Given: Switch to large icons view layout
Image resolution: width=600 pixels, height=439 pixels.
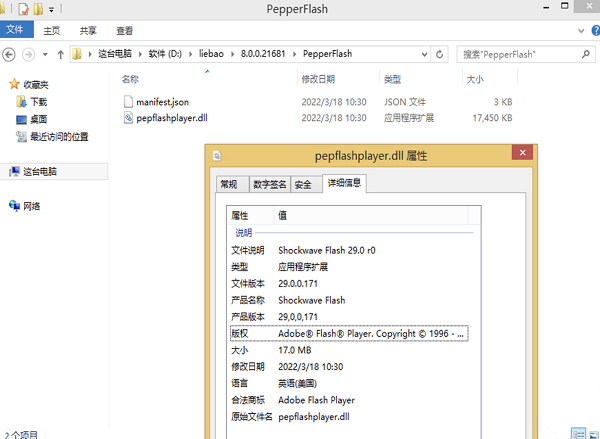Looking at the screenshot, I should pyautogui.click(x=594, y=434).
